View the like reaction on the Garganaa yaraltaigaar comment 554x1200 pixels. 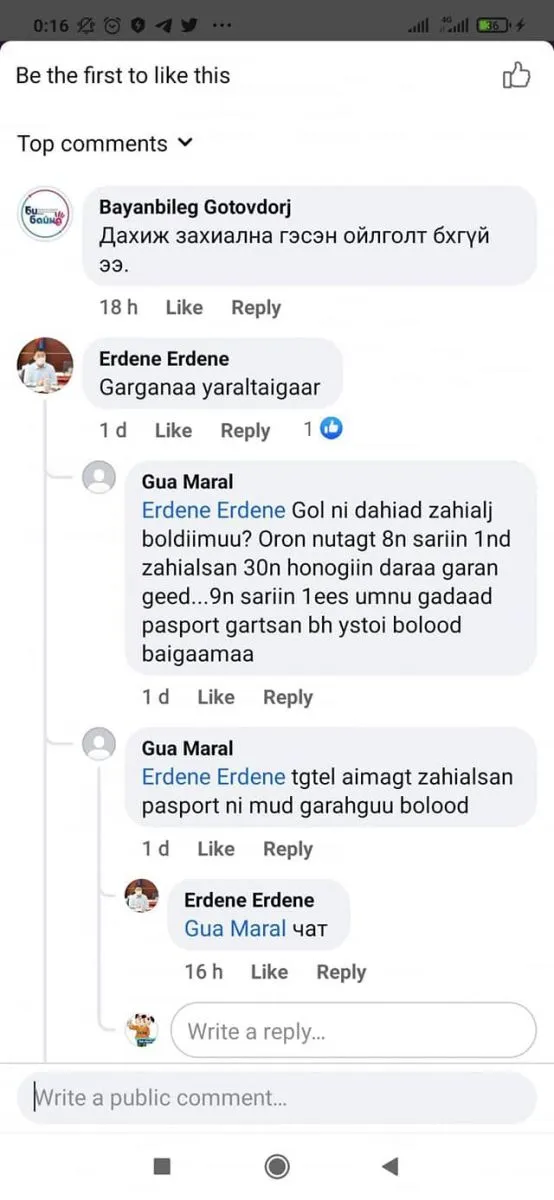(x=323, y=429)
